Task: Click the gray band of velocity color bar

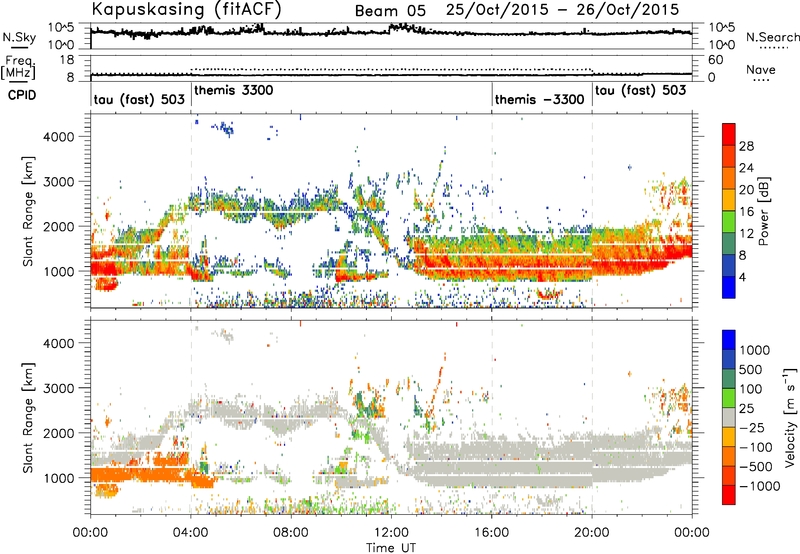Action: point(729,417)
